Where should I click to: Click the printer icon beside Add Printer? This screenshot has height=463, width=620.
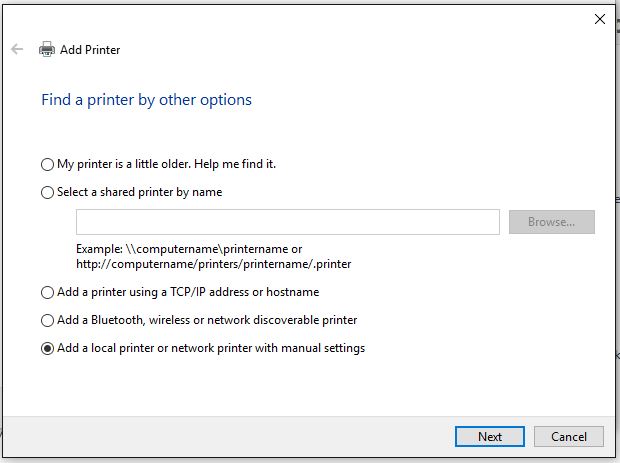pos(47,49)
